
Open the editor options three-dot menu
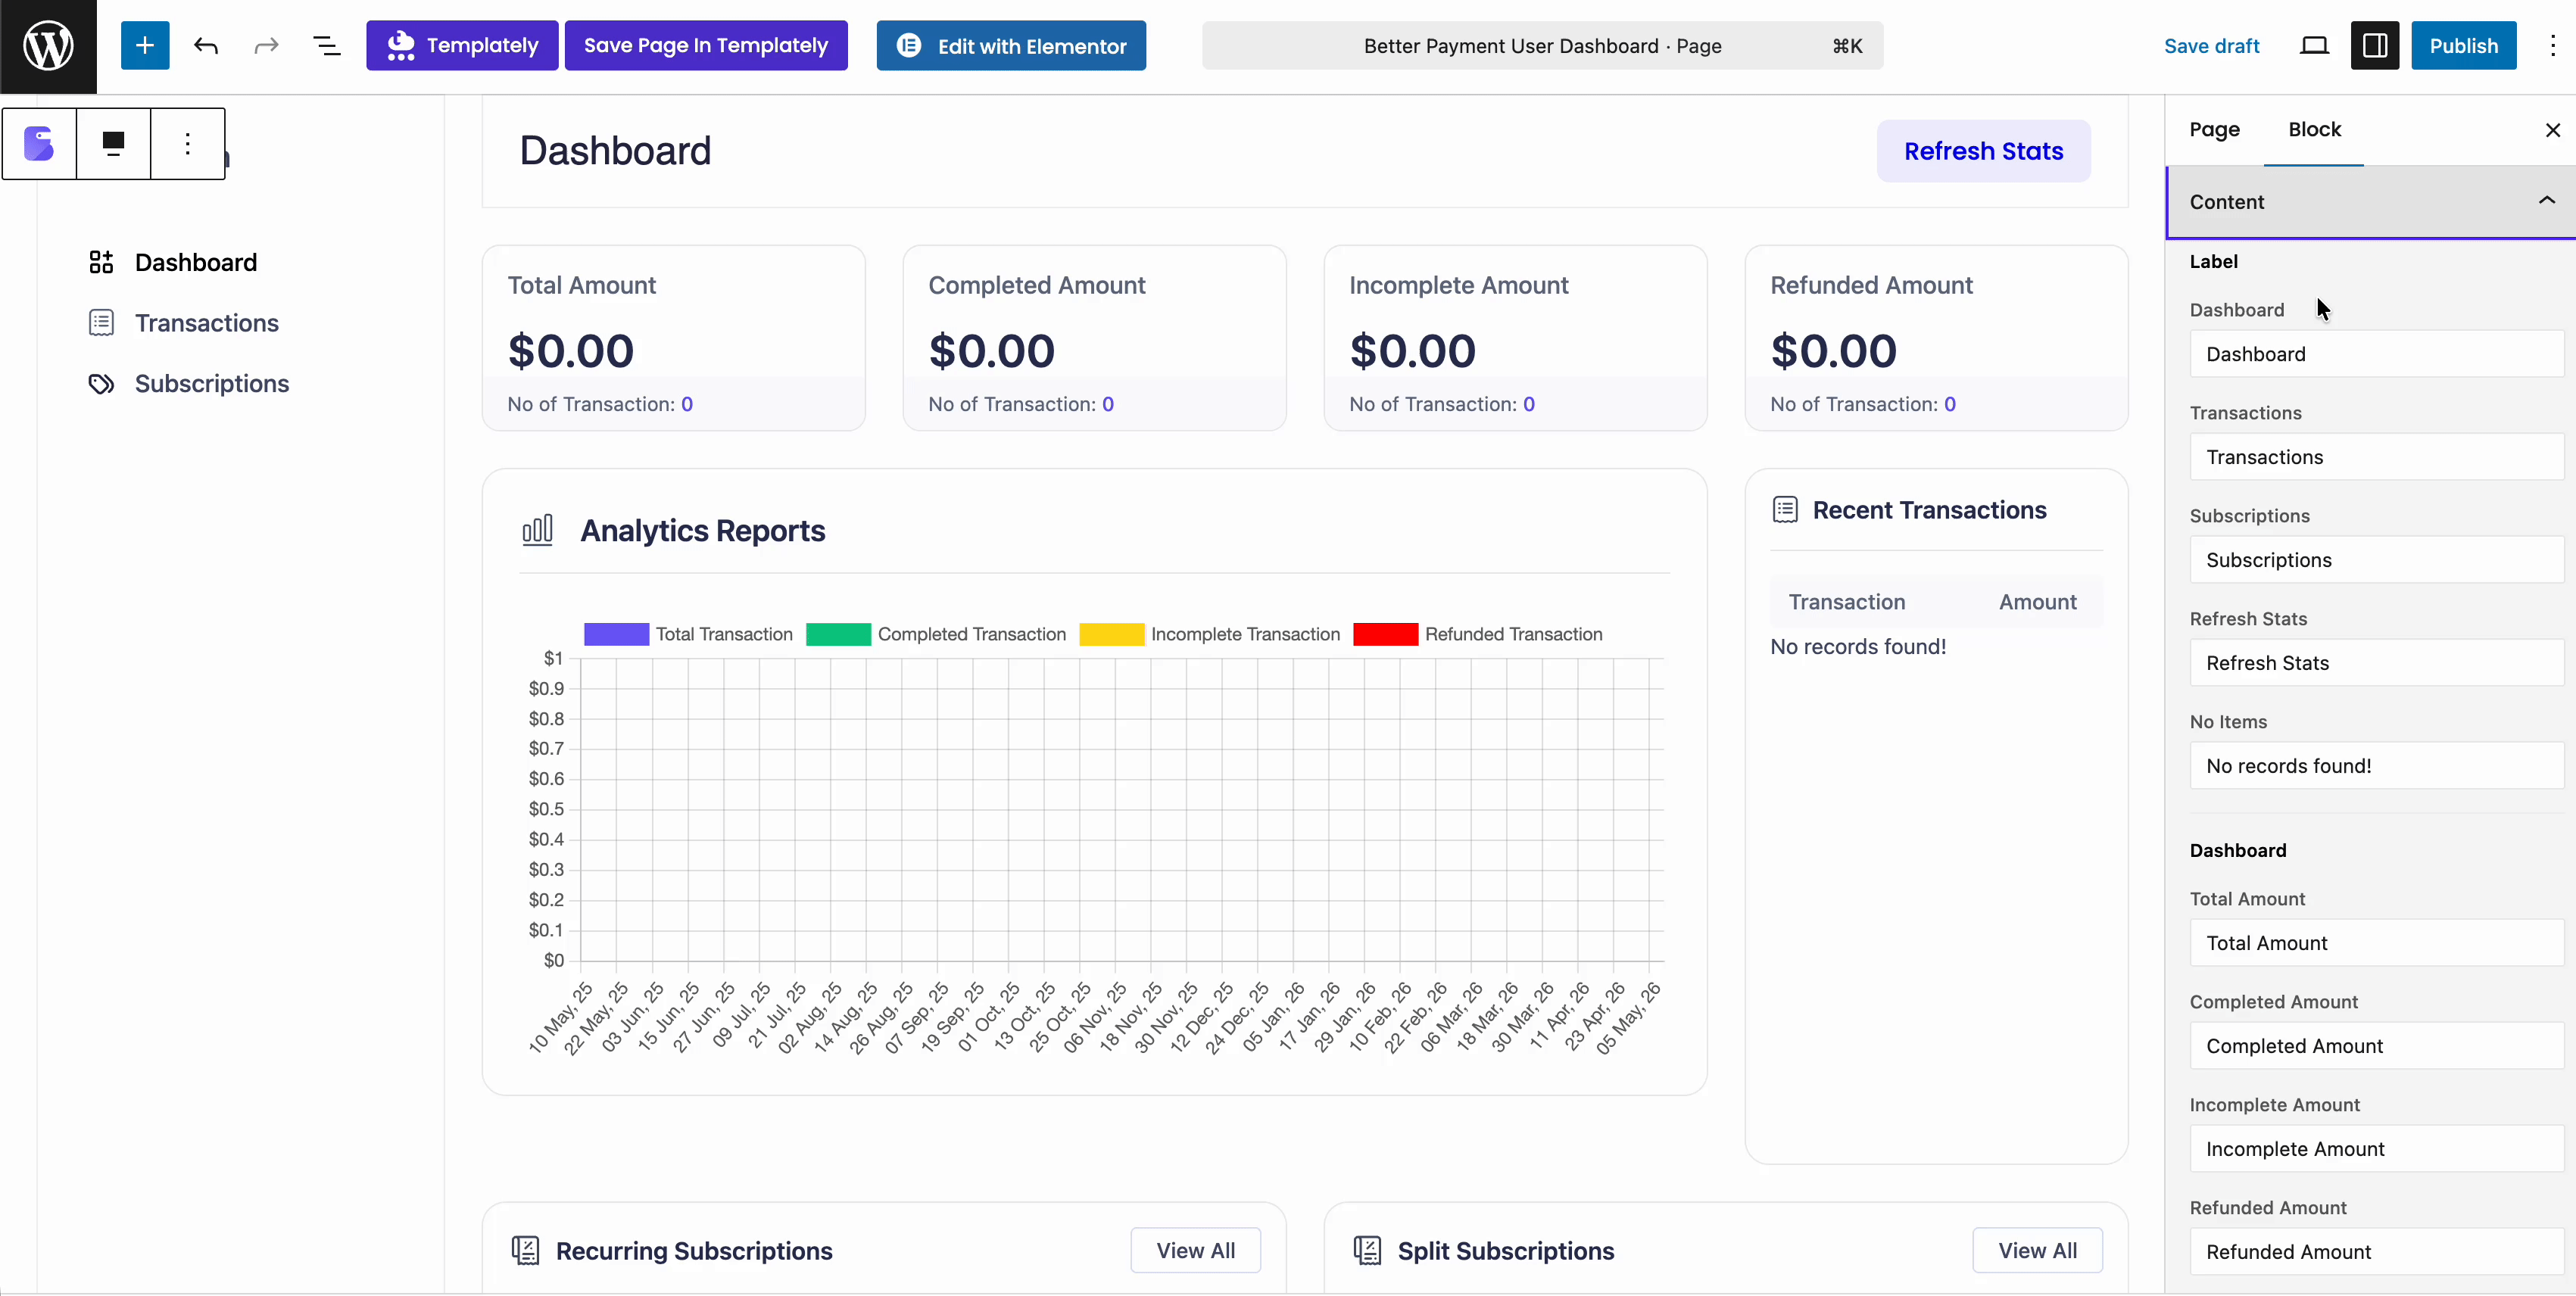[2552, 46]
